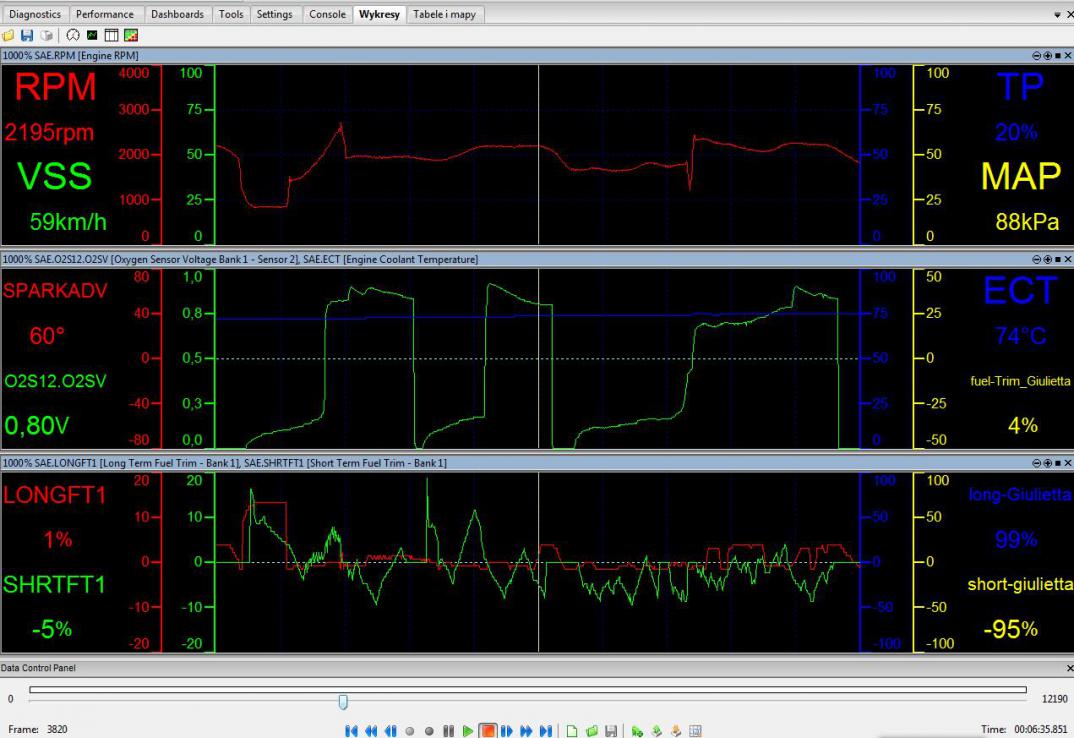1074x738 pixels.
Task: Maximize the Long Term Fuel Trim chart panel
Action: tap(1058, 463)
